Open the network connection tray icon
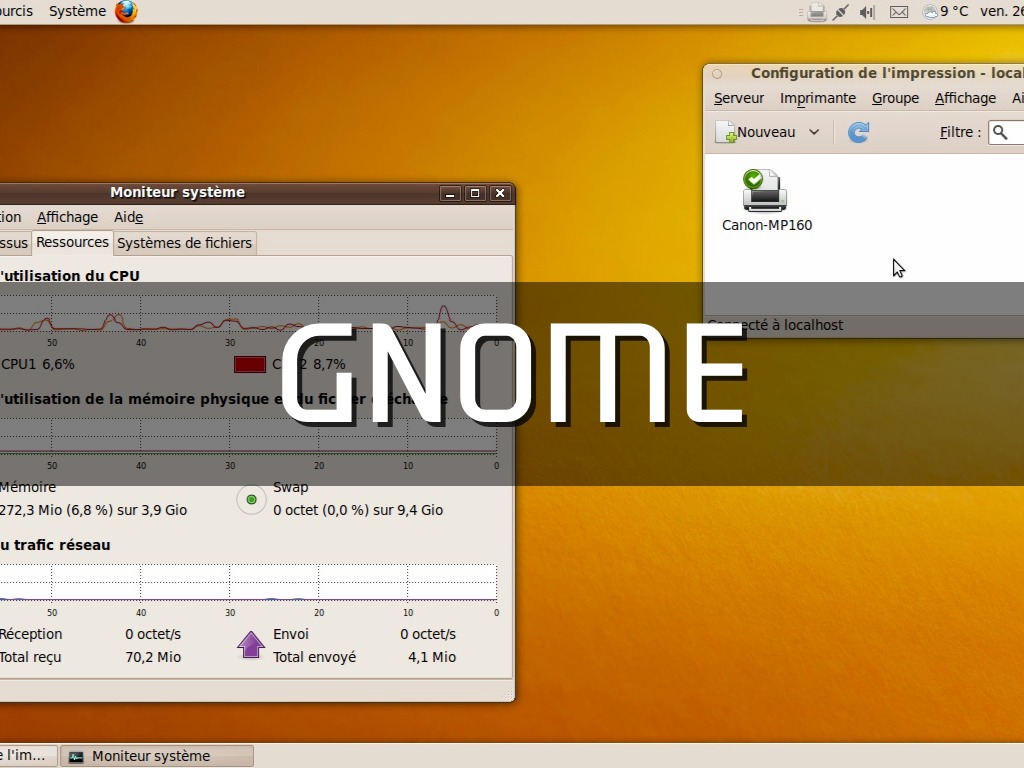Image resolution: width=1024 pixels, height=768 pixels. (841, 12)
